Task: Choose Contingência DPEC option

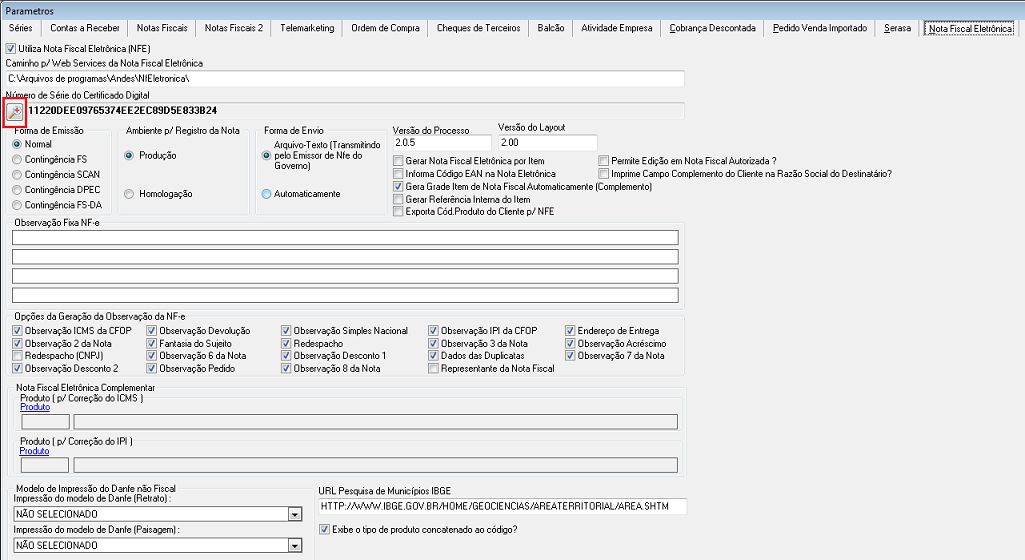Action: [17, 190]
